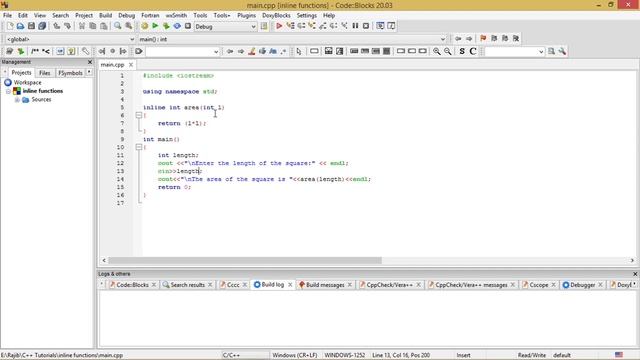The width and height of the screenshot is (640, 360).
Task: Click the Undo toolbar icon
Action: pyautogui.click(x=56, y=26)
